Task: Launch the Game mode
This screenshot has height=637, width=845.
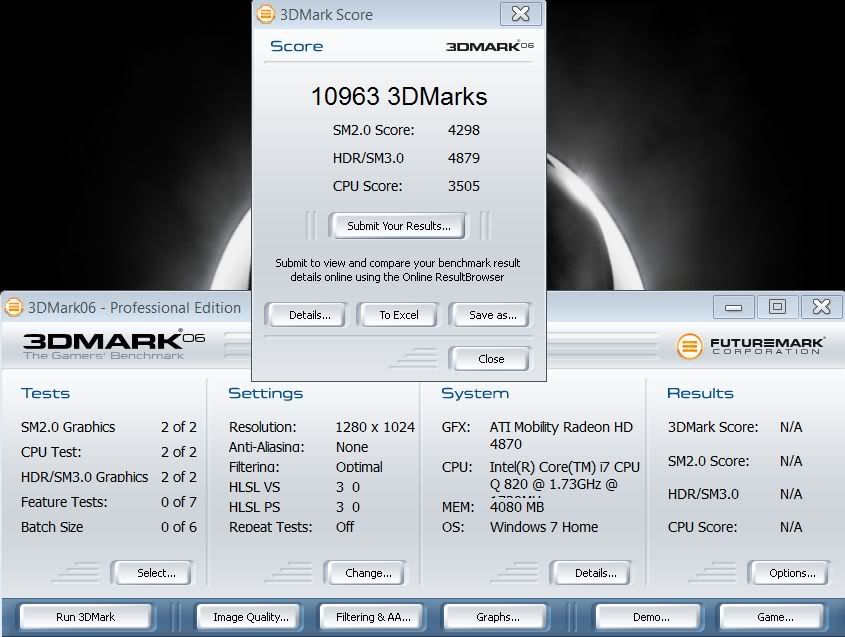Action: [x=774, y=617]
